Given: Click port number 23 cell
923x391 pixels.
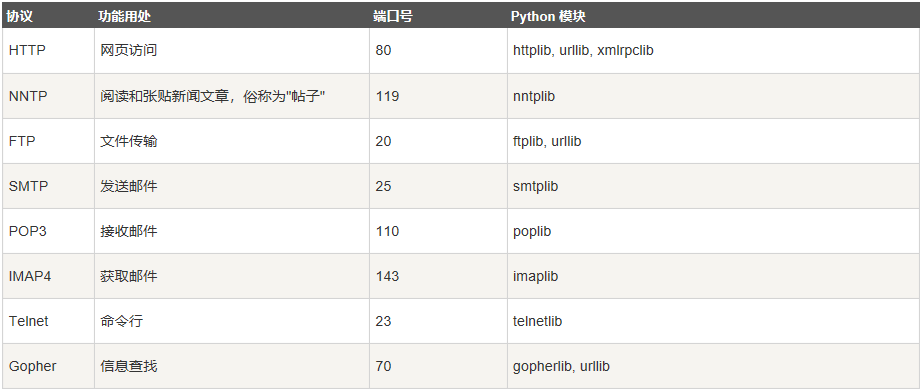Looking at the screenshot, I should 439,321.
